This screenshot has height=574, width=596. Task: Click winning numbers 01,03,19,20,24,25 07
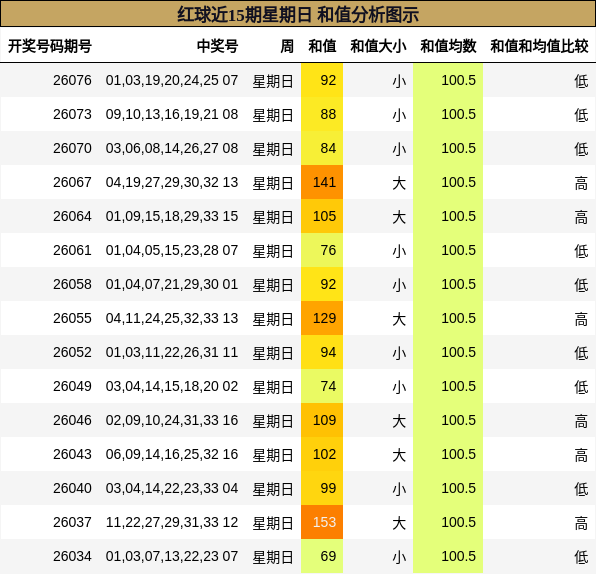[x=172, y=80]
